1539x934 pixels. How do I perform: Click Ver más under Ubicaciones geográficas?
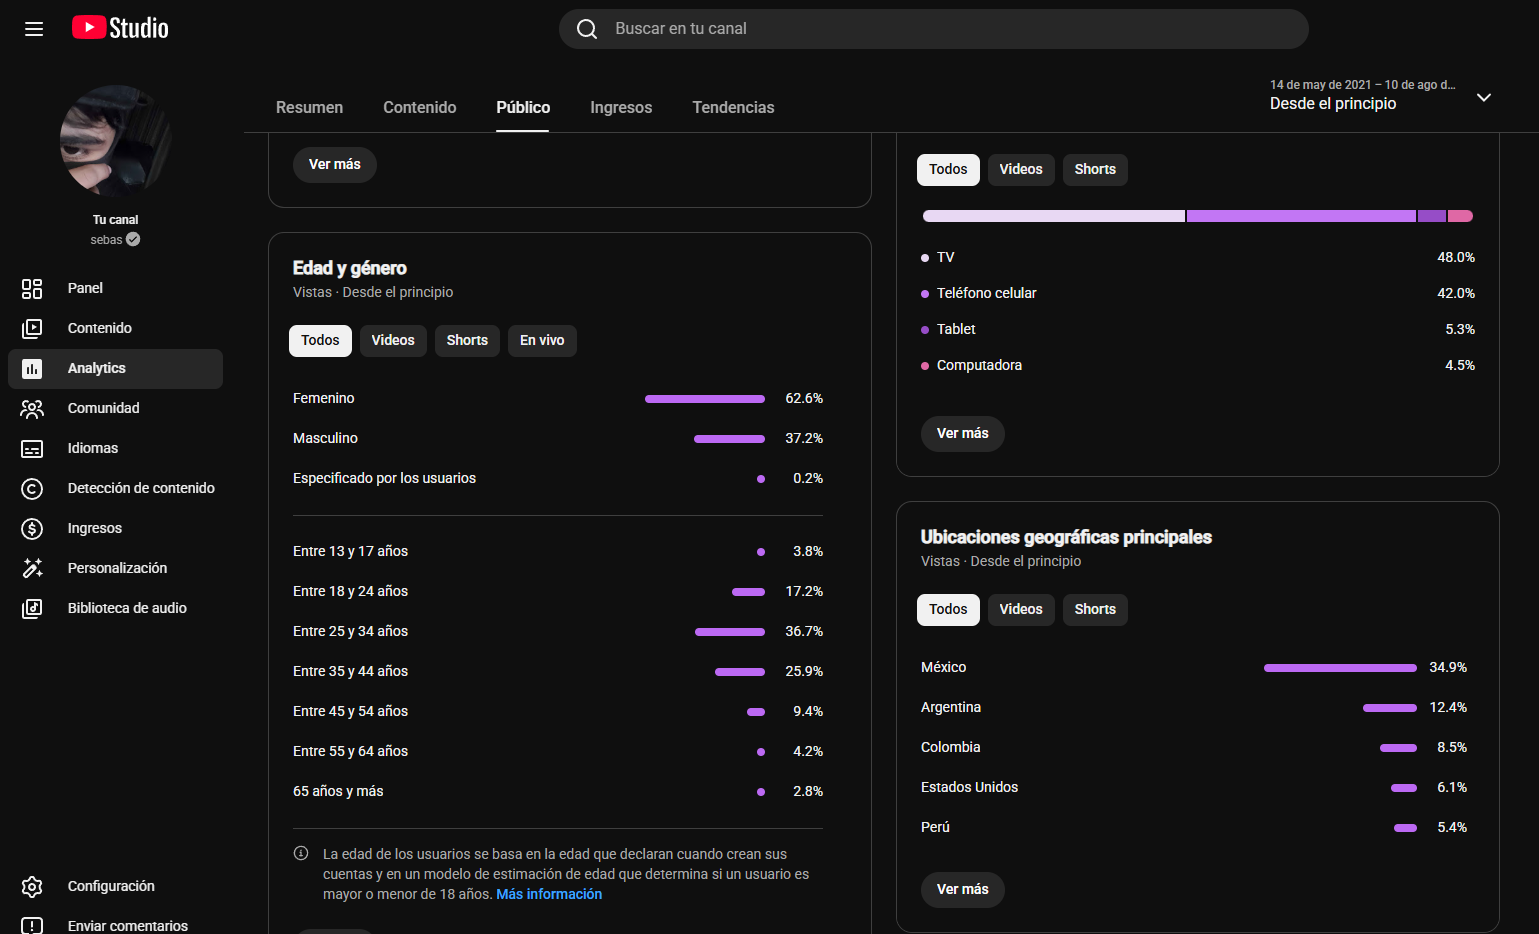pyautogui.click(x=963, y=890)
